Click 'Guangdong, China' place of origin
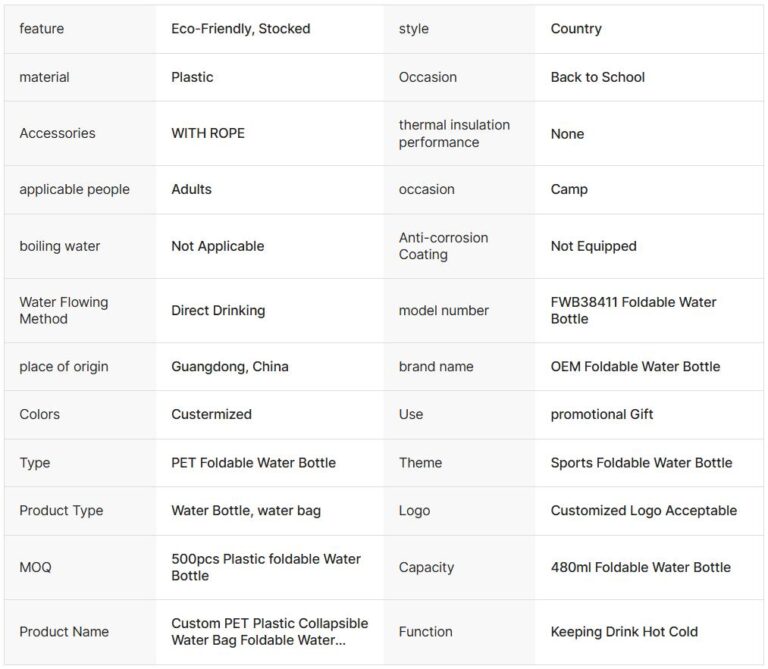Viewport: 768px width, 669px height. tap(229, 366)
